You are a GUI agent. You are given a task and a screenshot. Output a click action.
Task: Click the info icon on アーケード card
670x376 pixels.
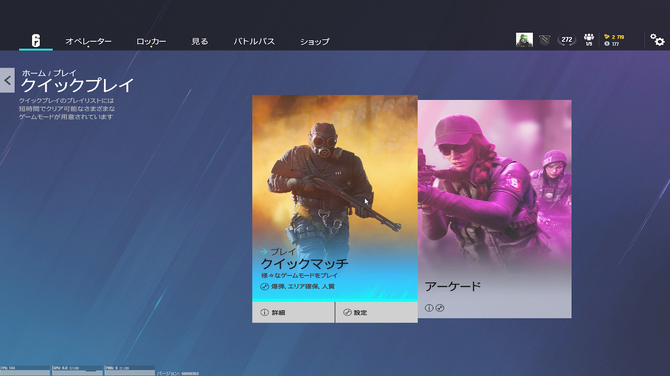[x=429, y=308]
